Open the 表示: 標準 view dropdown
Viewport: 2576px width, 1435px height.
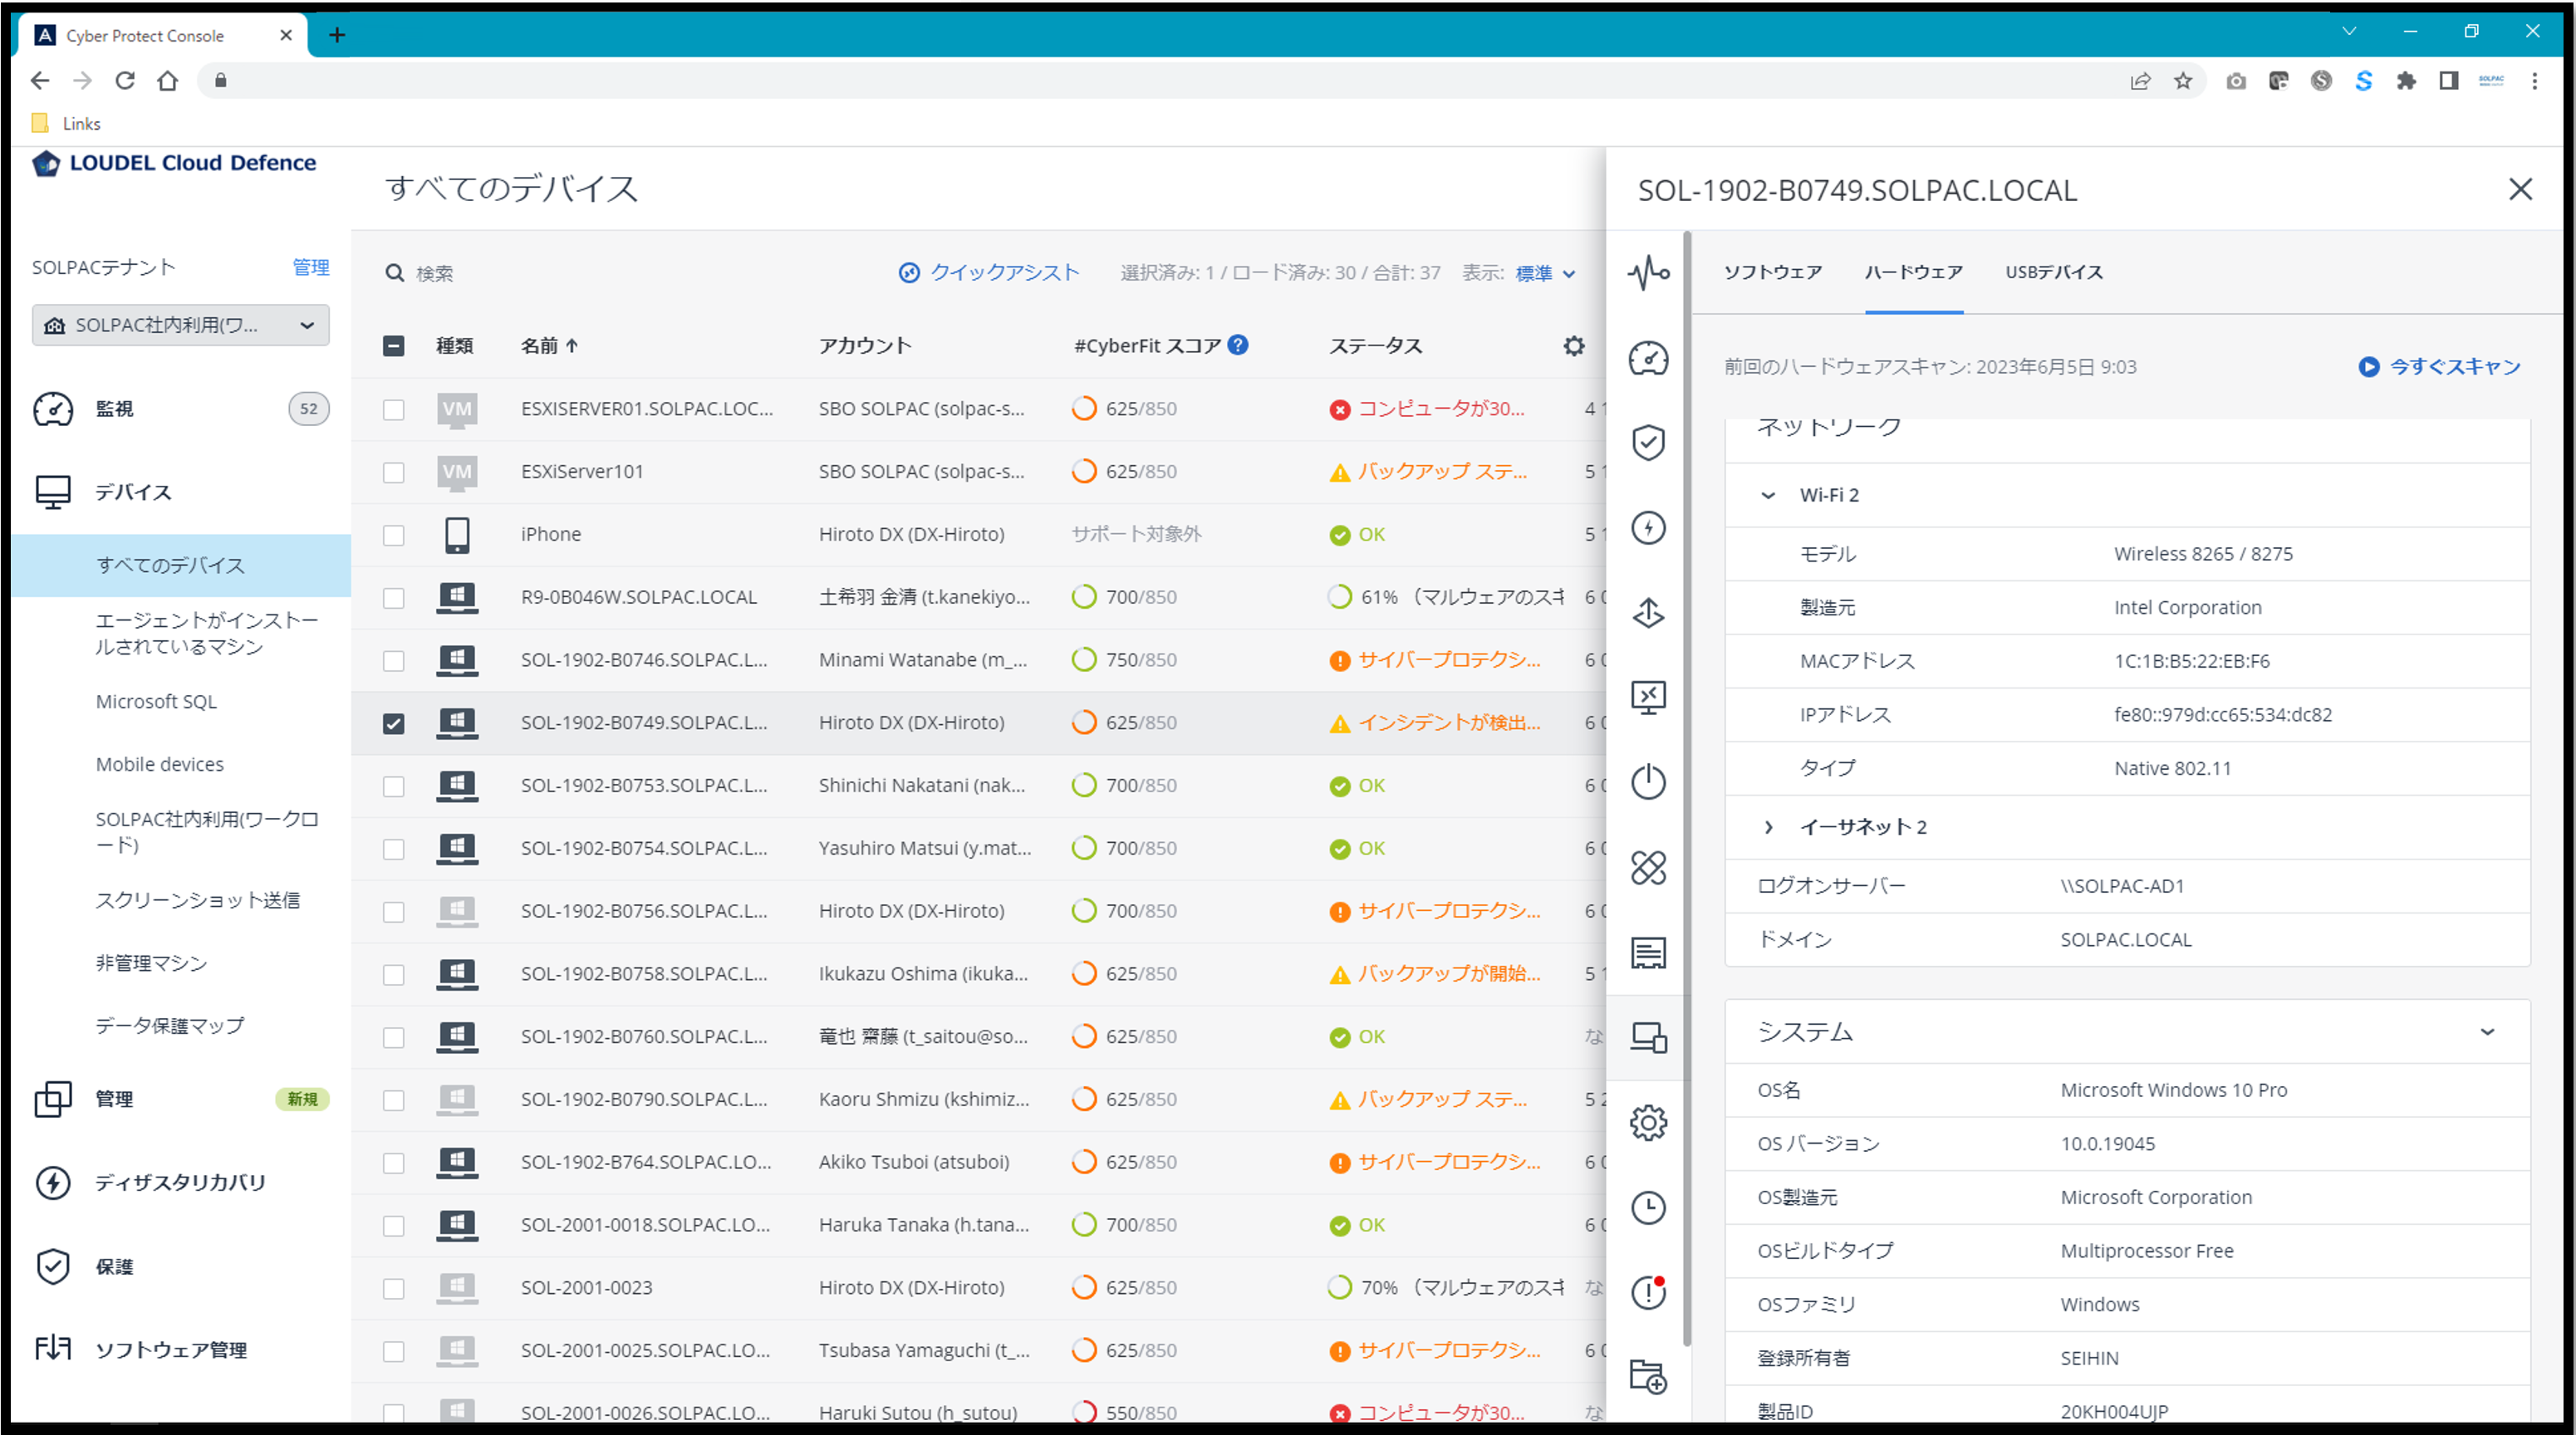click(1545, 273)
